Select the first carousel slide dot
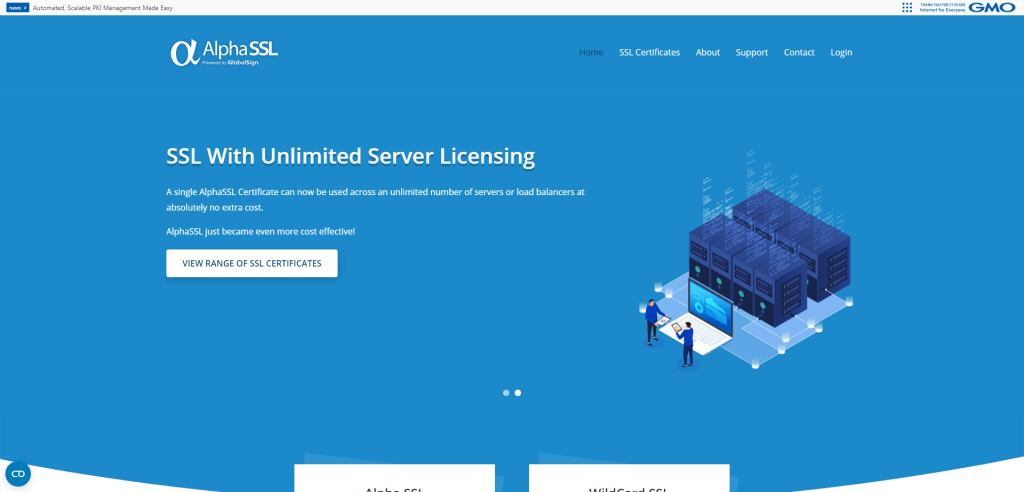This screenshot has width=1024, height=492. pyautogui.click(x=506, y=393)
